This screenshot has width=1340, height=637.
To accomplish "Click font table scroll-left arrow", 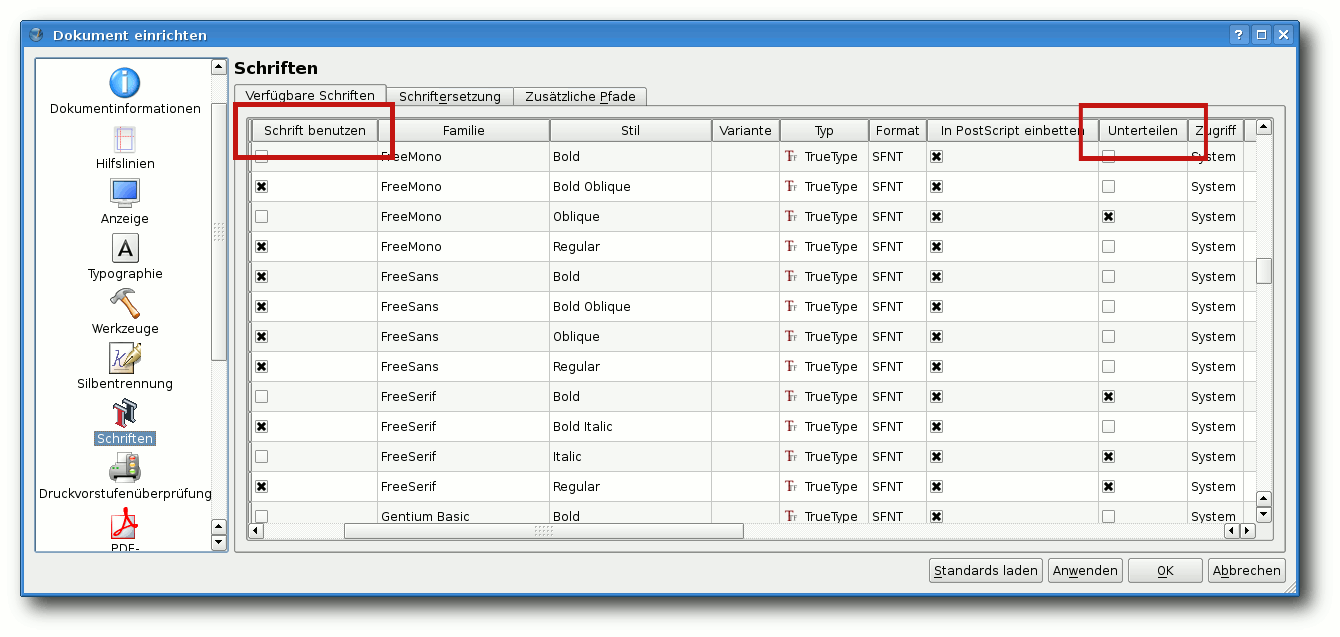I will click(x=256, y=530).
